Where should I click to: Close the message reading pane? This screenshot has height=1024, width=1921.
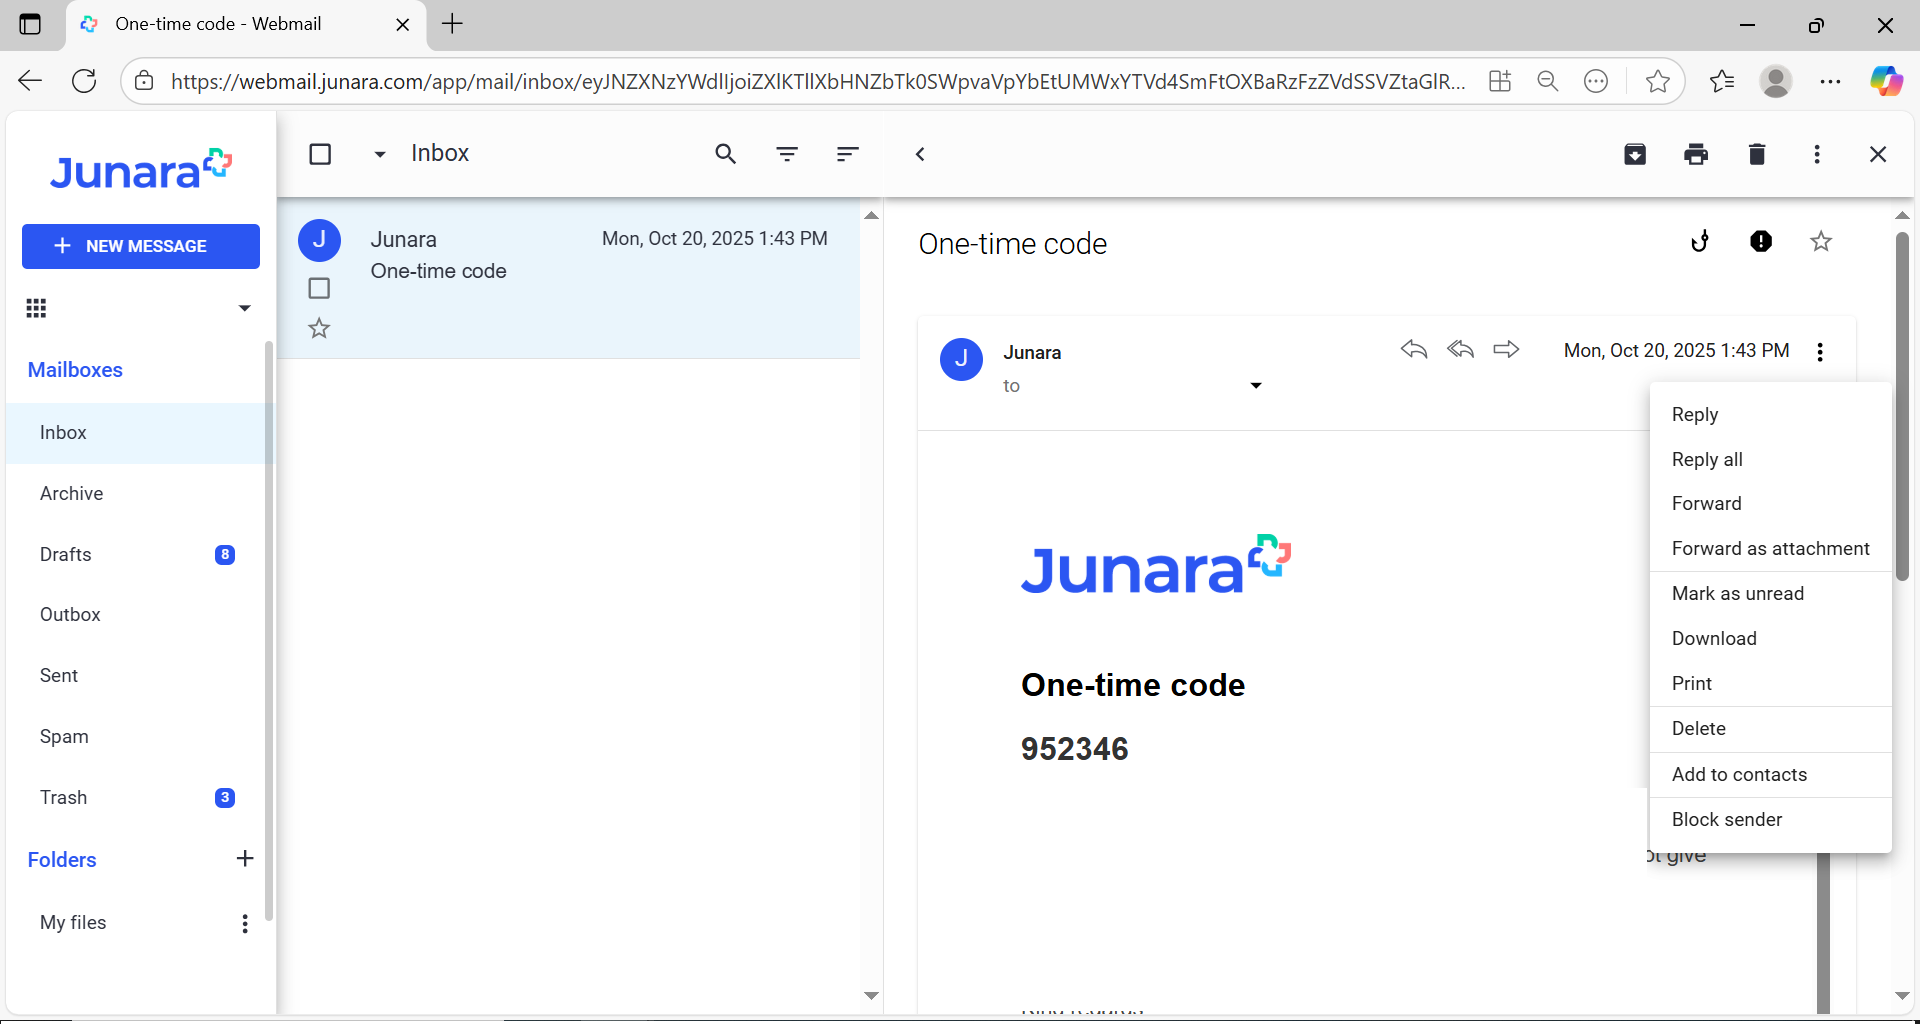(x=1878, y=154)
